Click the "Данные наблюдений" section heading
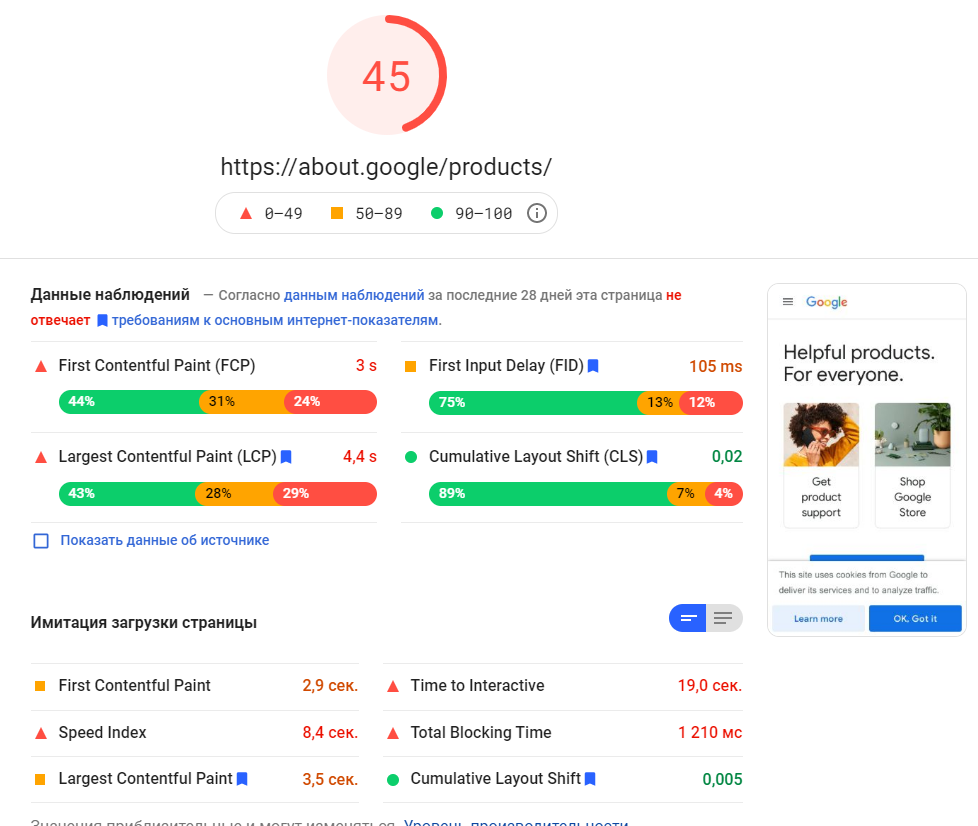978x826 pixels. click(110, 294)
